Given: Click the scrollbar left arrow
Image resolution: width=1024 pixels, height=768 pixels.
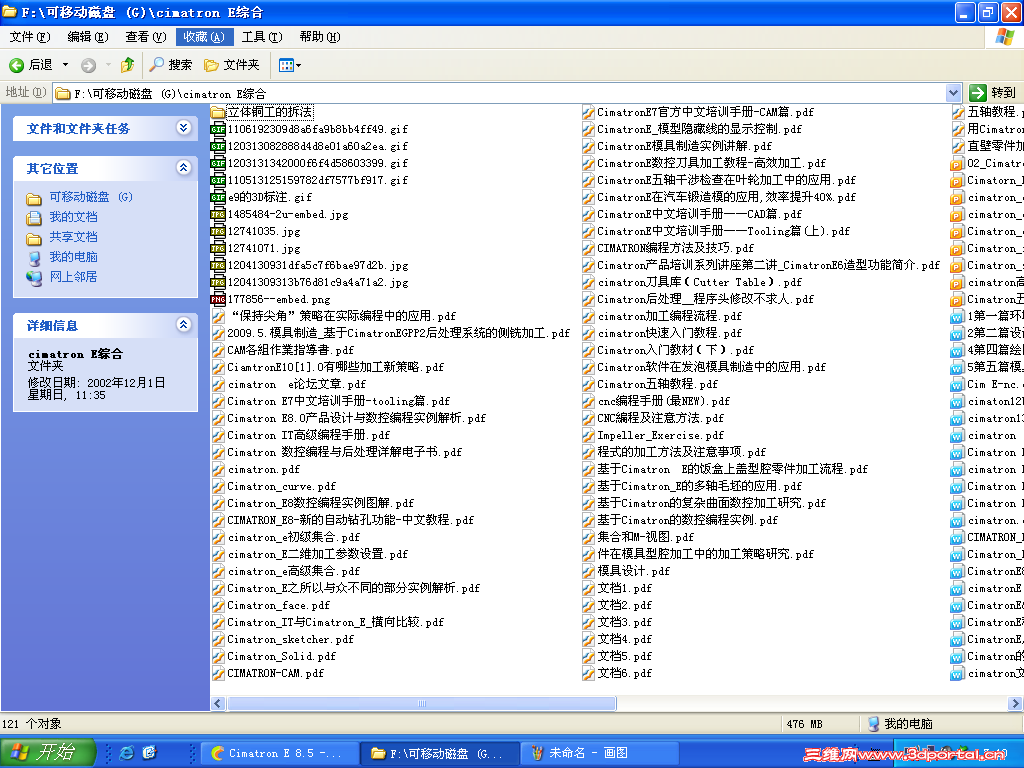Looking at the screenshot, I should tap(218, 703).
